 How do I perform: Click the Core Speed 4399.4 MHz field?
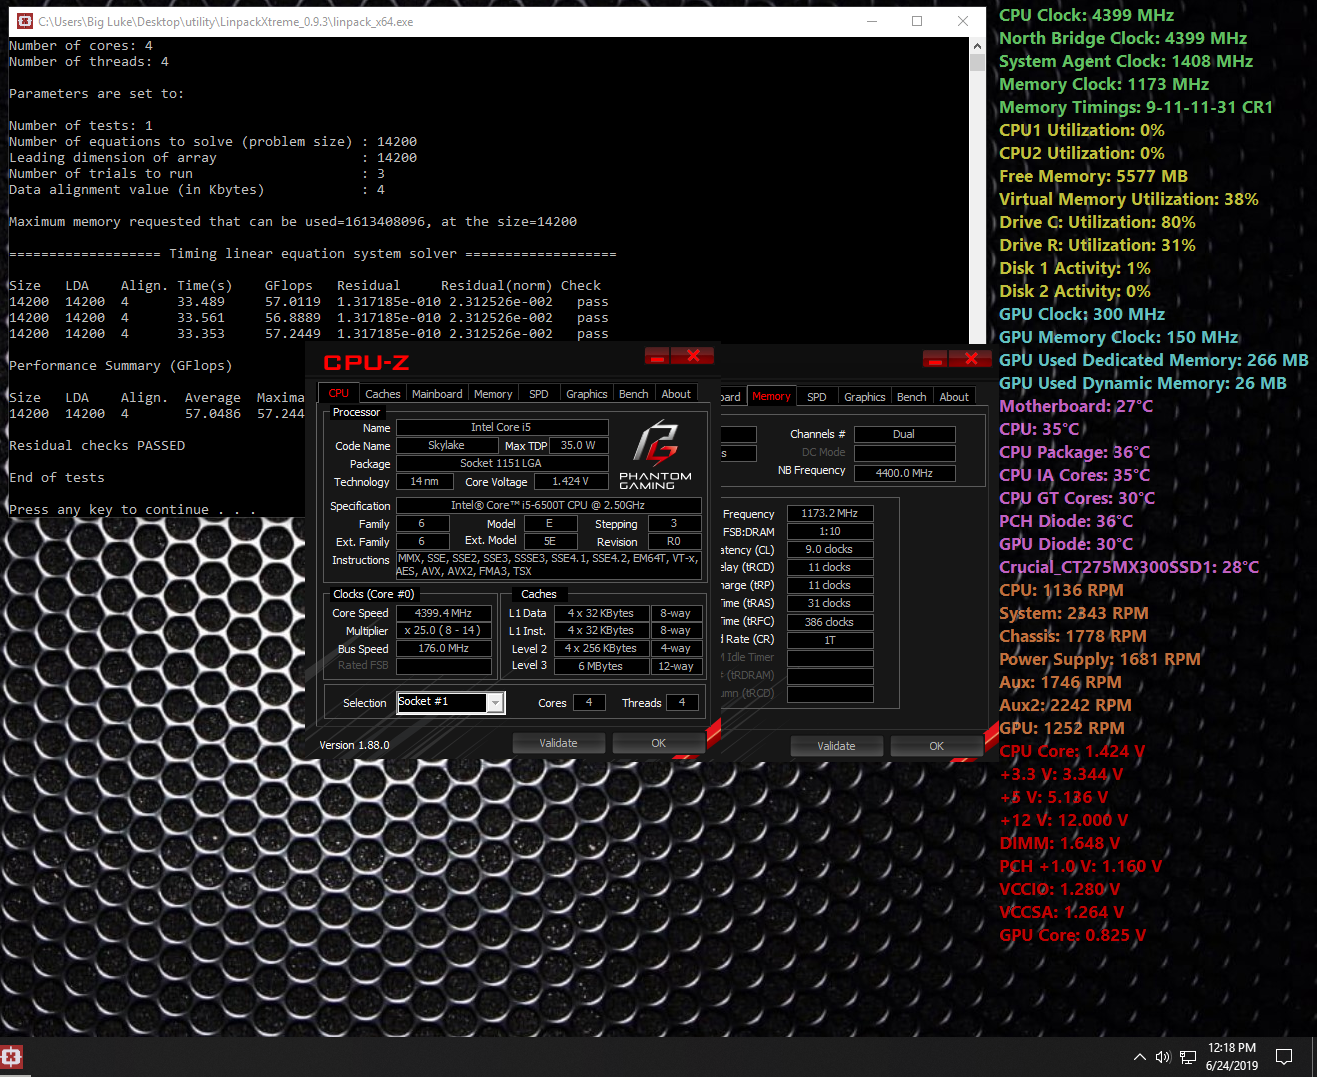[444, 613]
